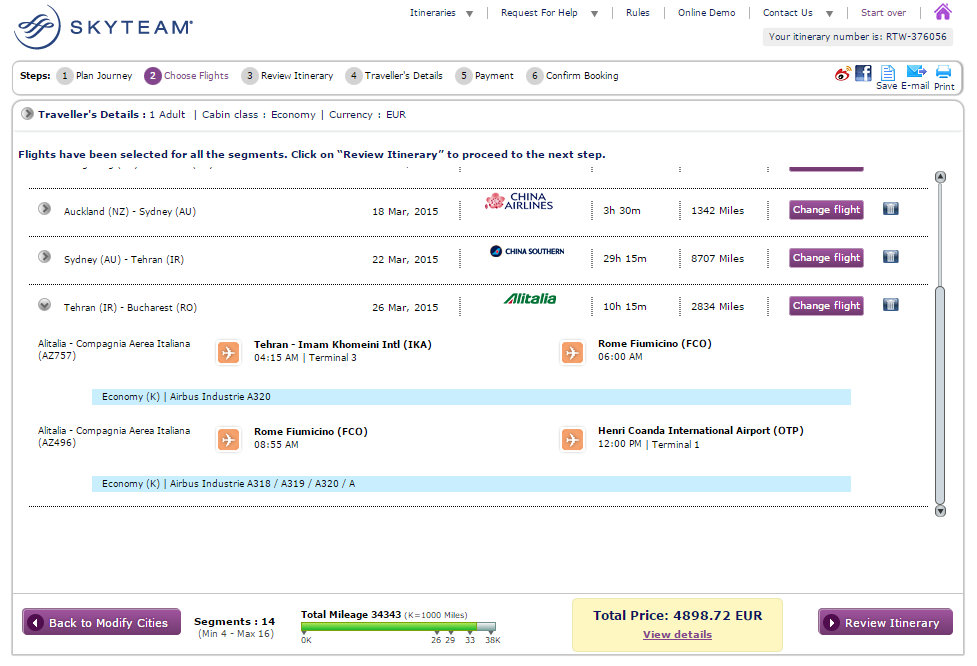
Task: Print the itinerary
Action: (x=944, y=78)
